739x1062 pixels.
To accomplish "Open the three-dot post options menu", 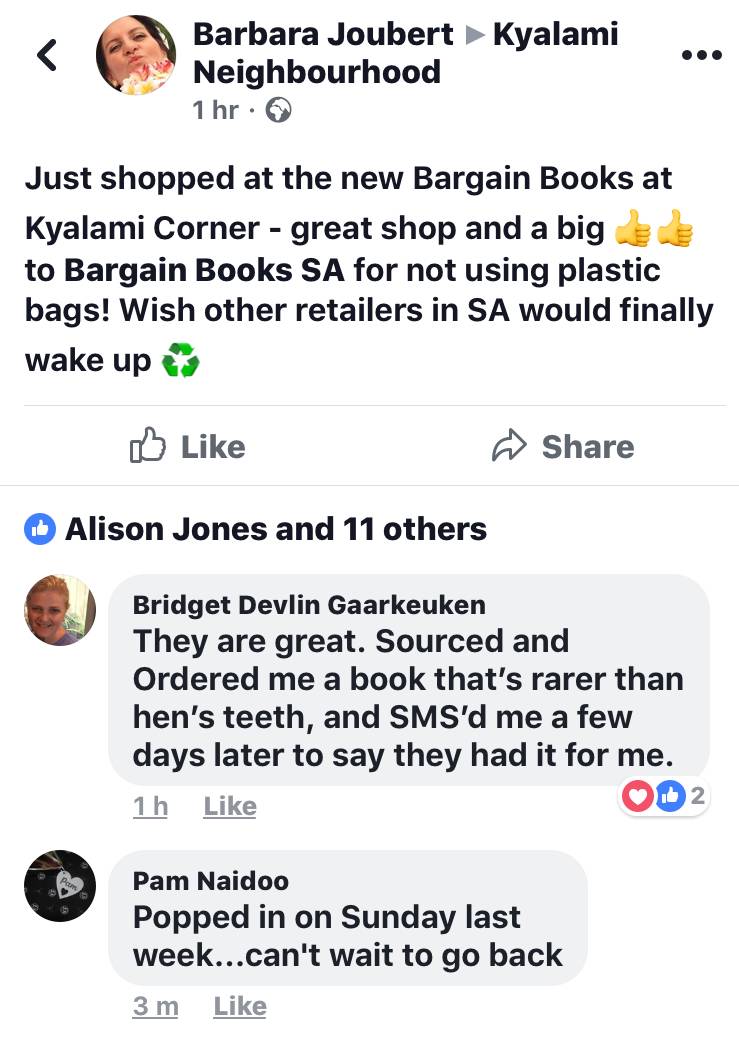I will pyautogui.click(x=701, y=55).
